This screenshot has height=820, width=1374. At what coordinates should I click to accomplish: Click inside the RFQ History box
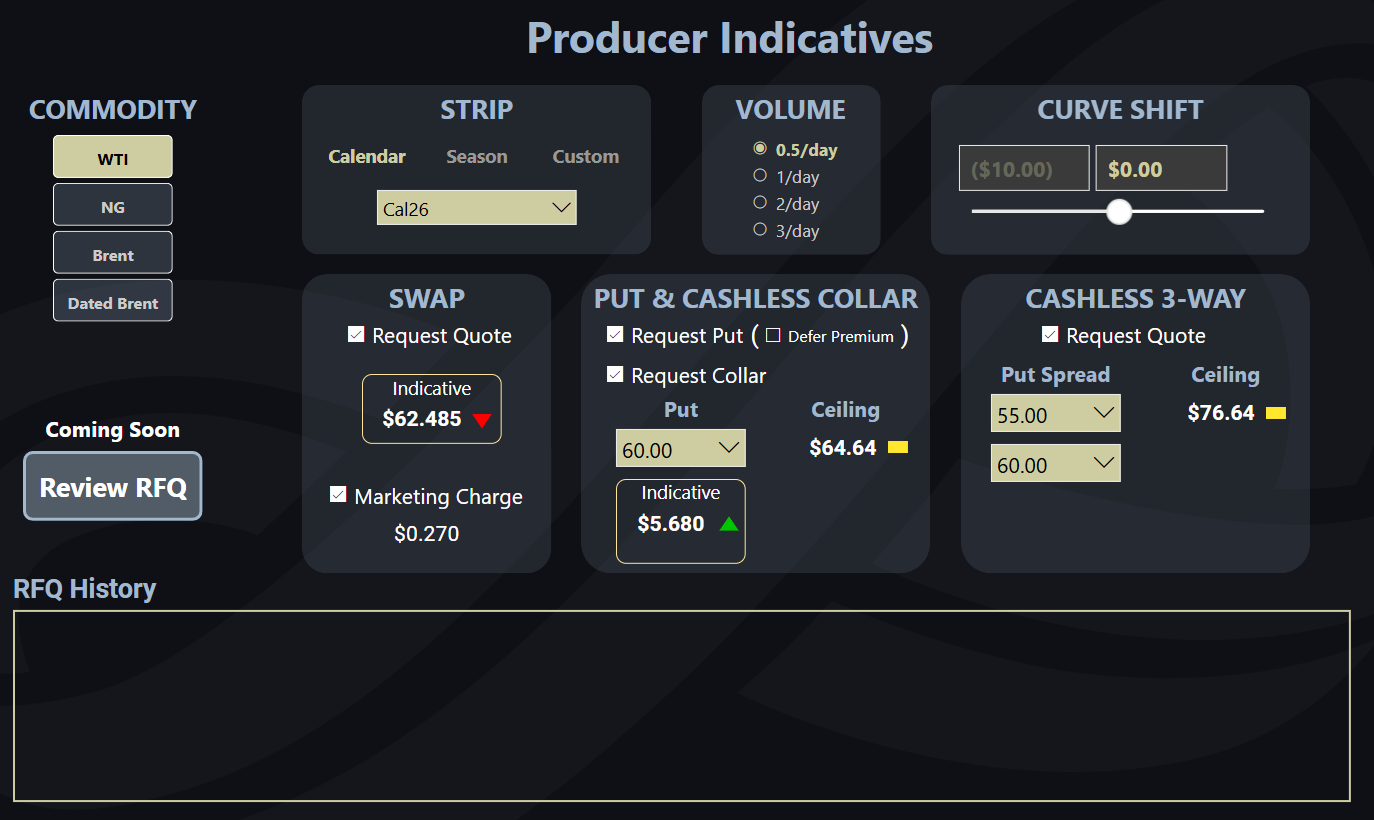(682, 706)
